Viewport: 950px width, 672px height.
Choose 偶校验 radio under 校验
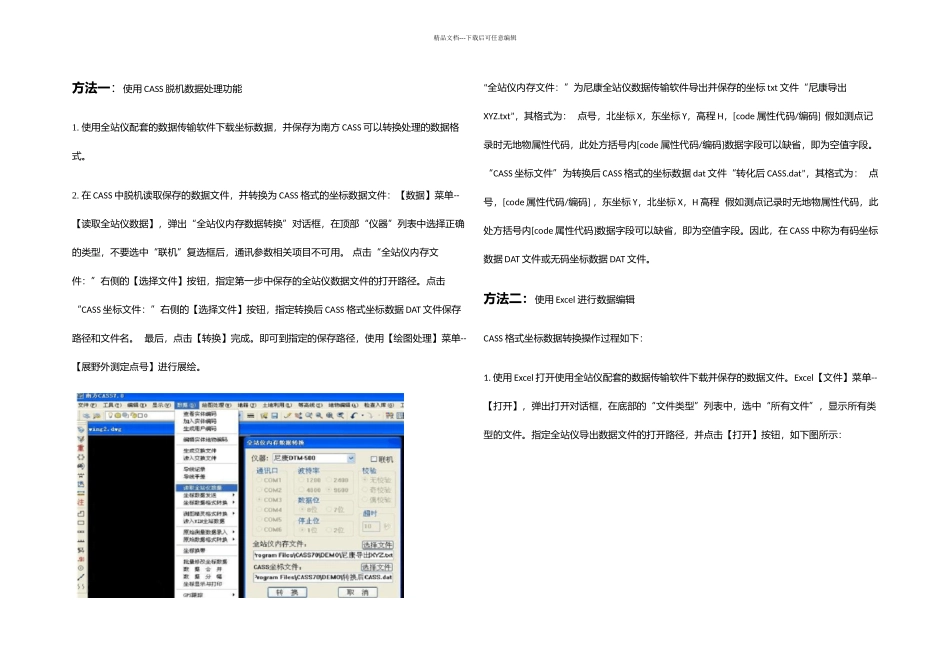pyautogui.click(x=365, y=499)
